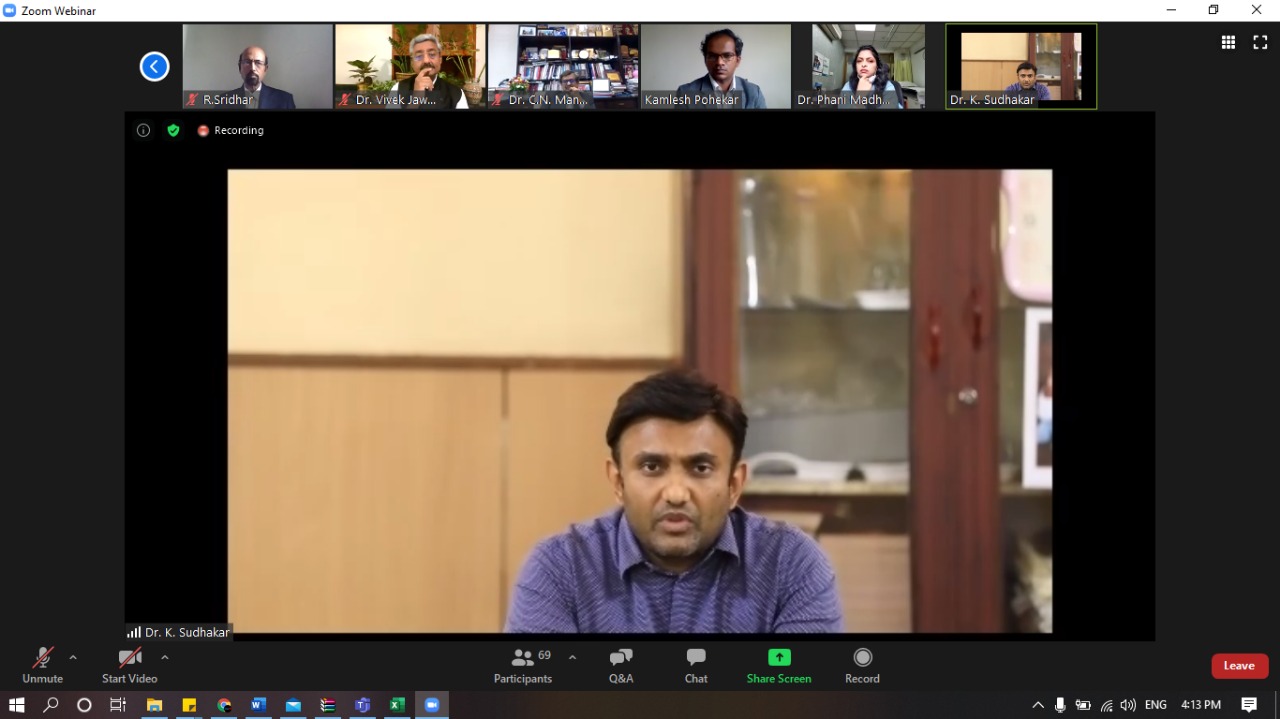Open Microsoft Excel from the taskbar
The image size is (1280, 719).
(x=397, y=705)
